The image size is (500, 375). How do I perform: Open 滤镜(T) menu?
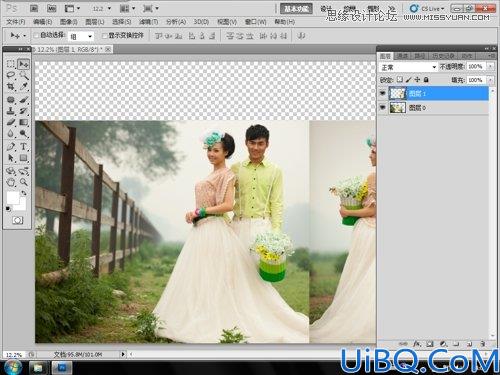[148, 22]
